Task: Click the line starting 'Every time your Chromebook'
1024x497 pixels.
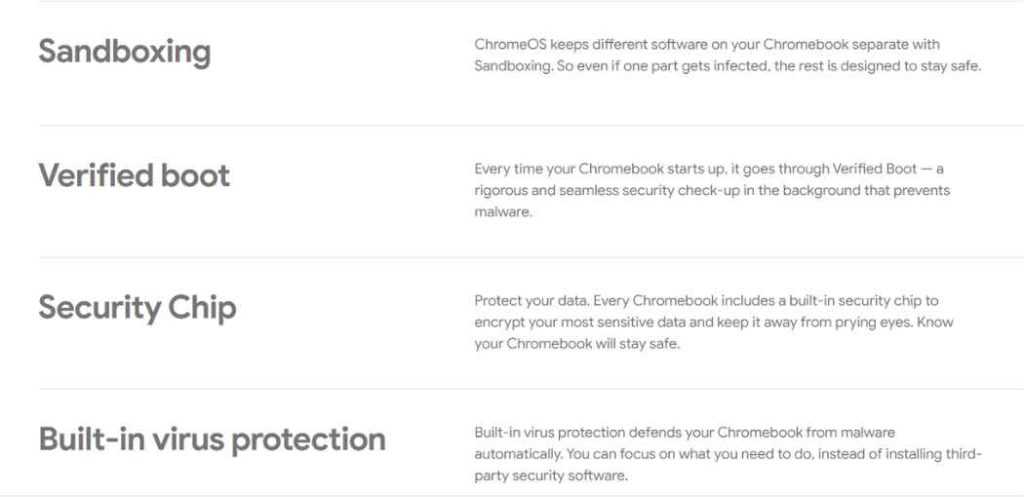Action: 709,169
